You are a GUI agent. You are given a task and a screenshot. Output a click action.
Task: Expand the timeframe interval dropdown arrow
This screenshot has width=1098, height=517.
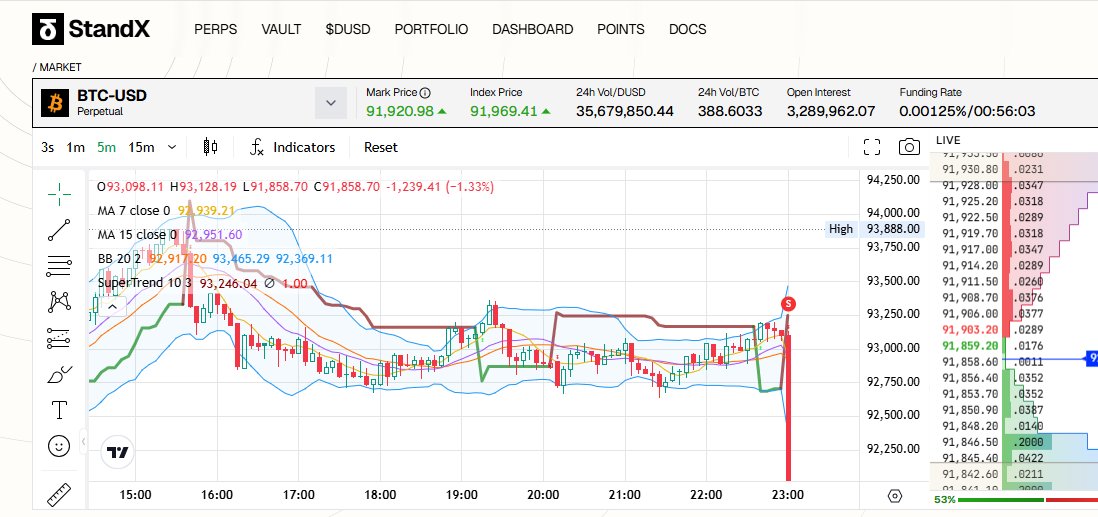click(x=172, y=147)
